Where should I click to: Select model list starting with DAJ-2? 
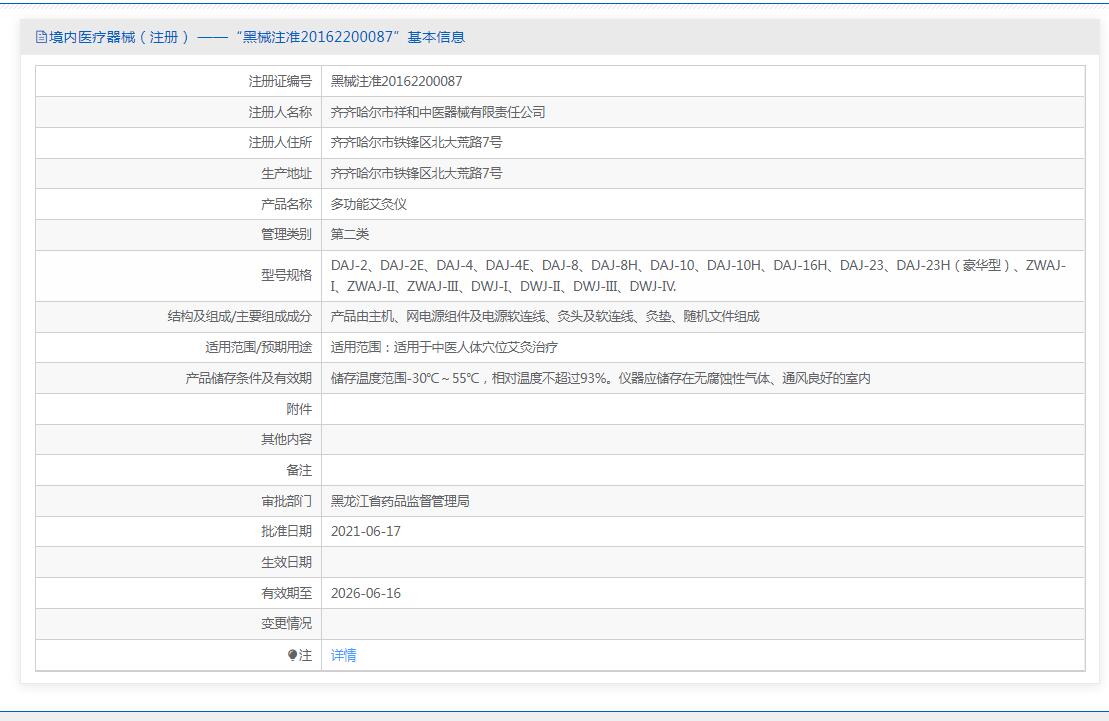coord(698,275)
